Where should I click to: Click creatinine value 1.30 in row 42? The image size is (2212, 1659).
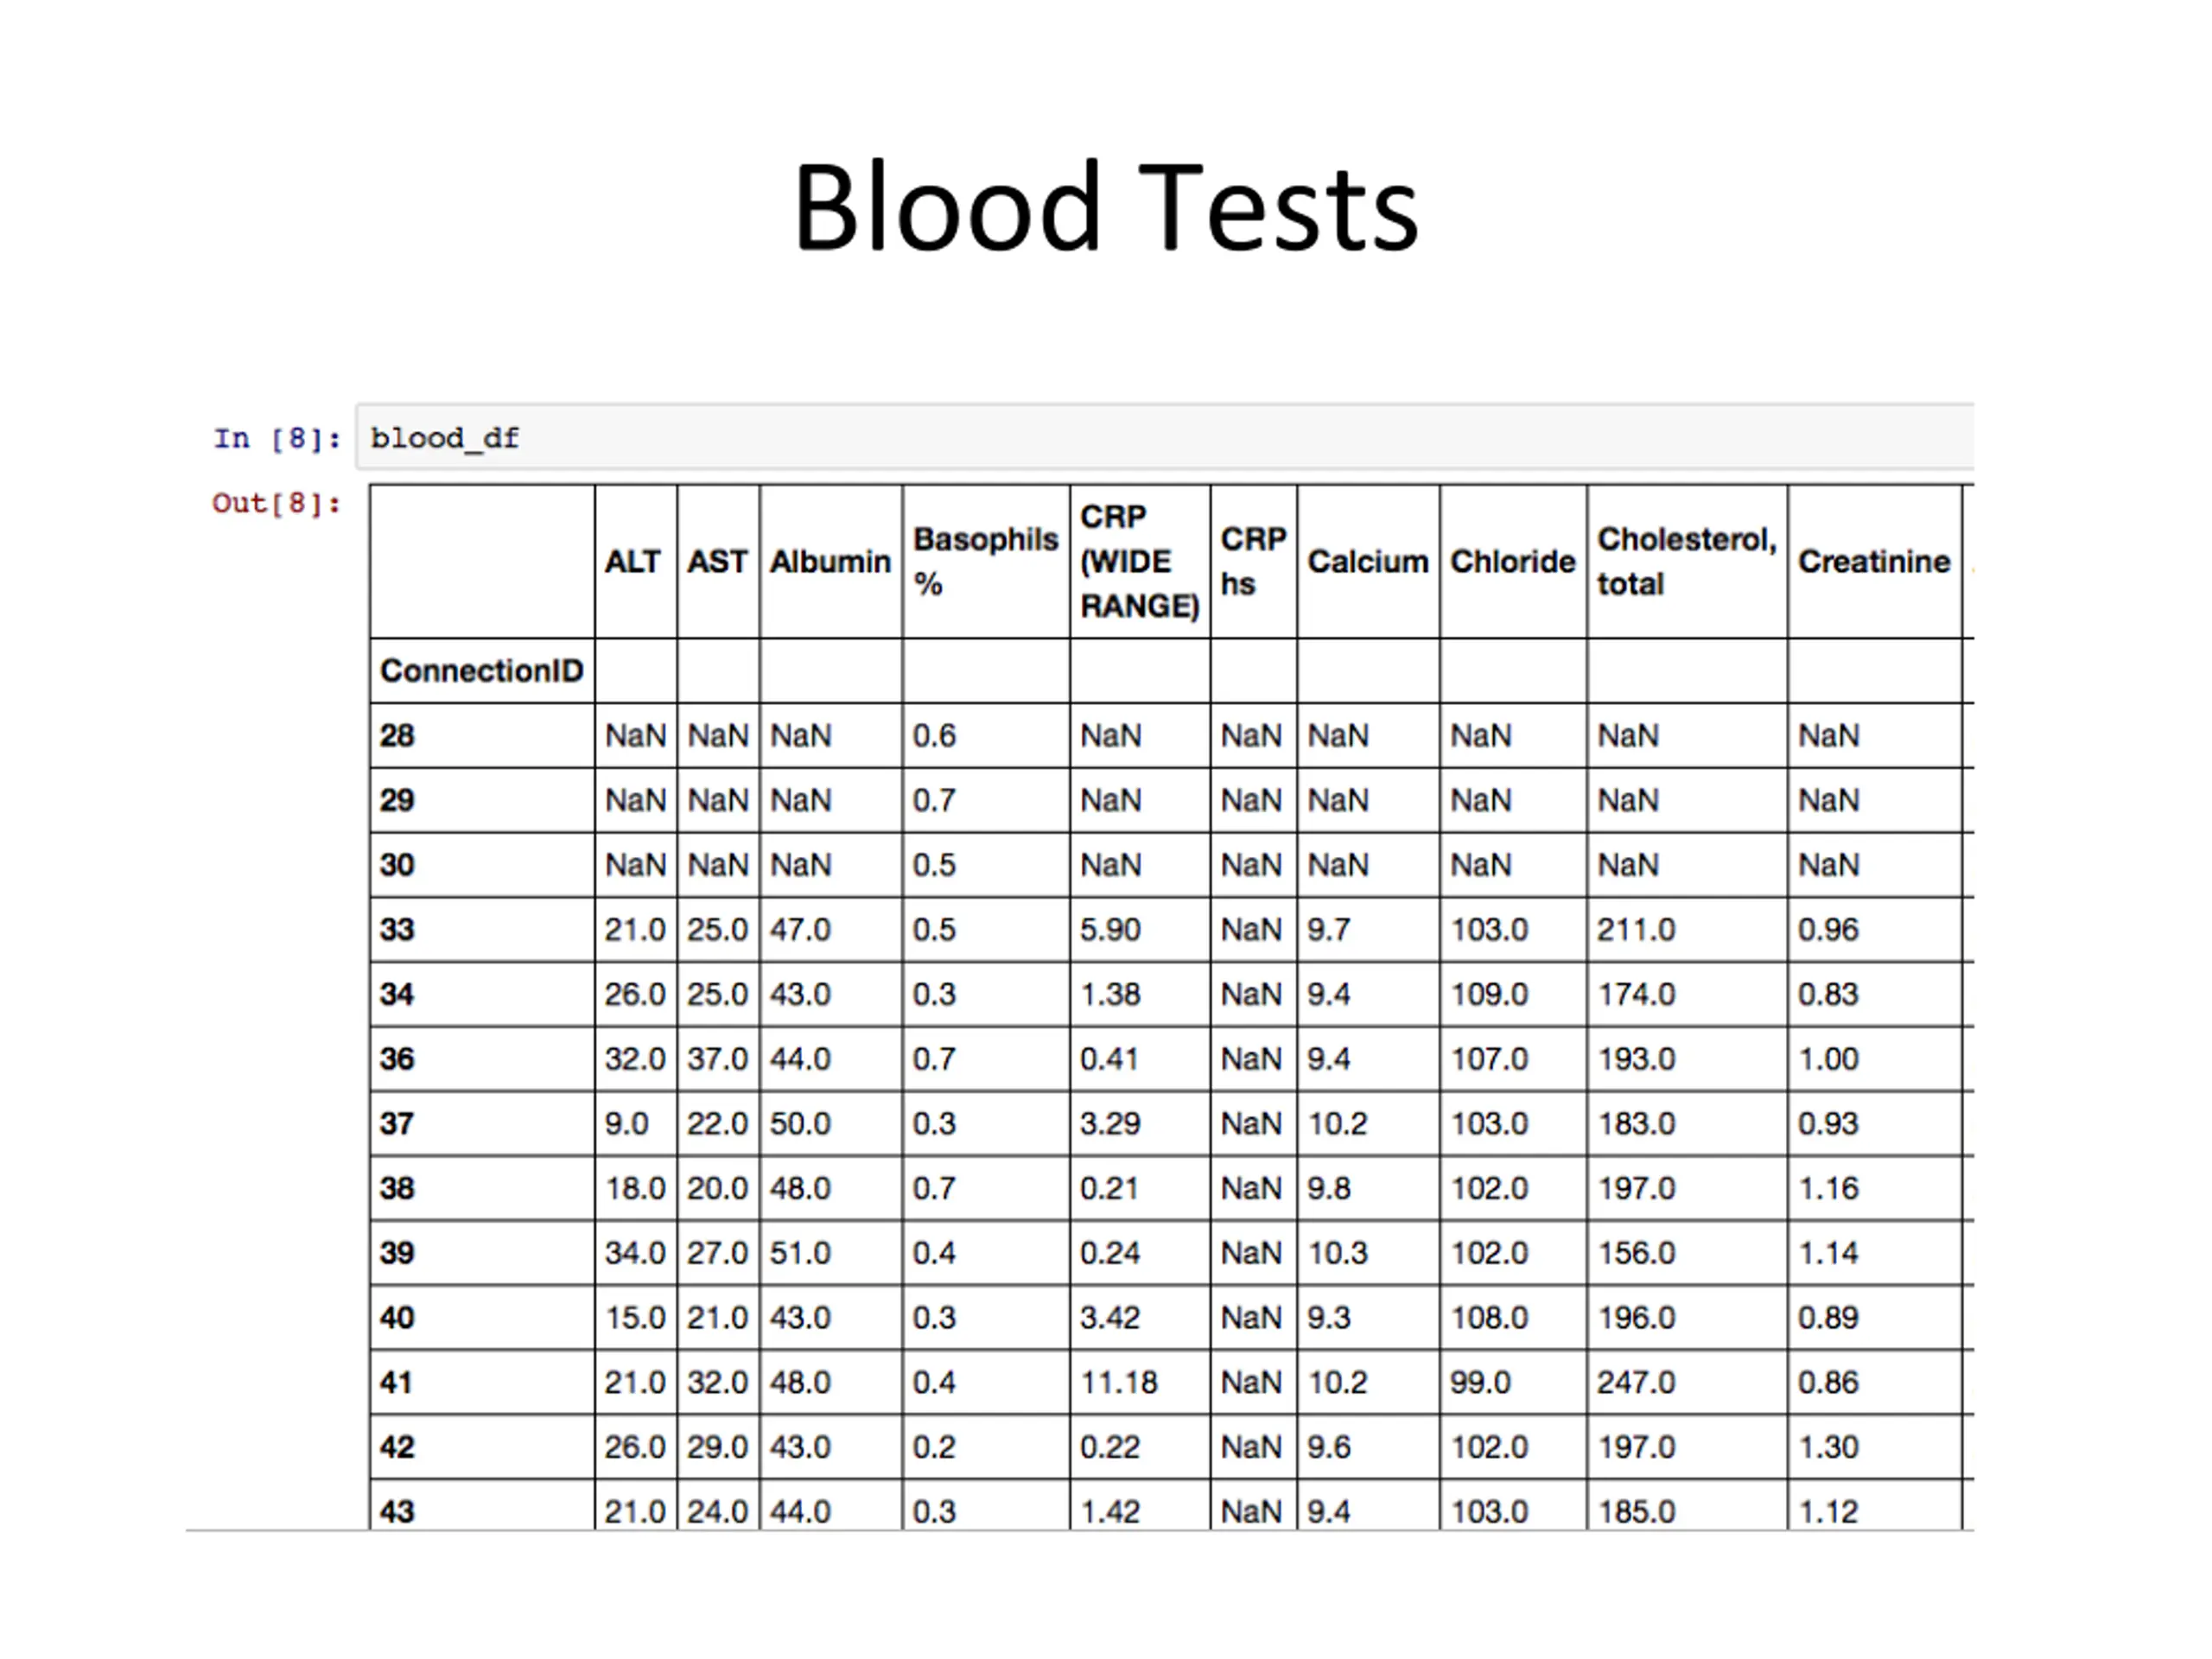(1828, 1447)
